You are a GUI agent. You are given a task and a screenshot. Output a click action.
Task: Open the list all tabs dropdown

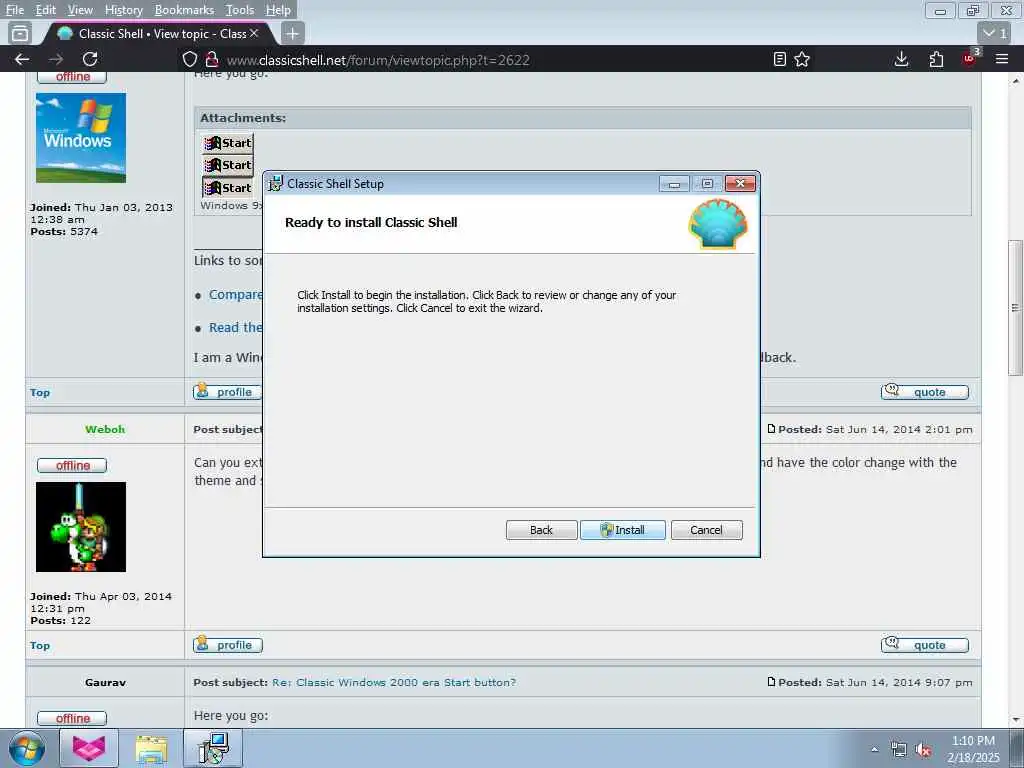pos(995,33)
